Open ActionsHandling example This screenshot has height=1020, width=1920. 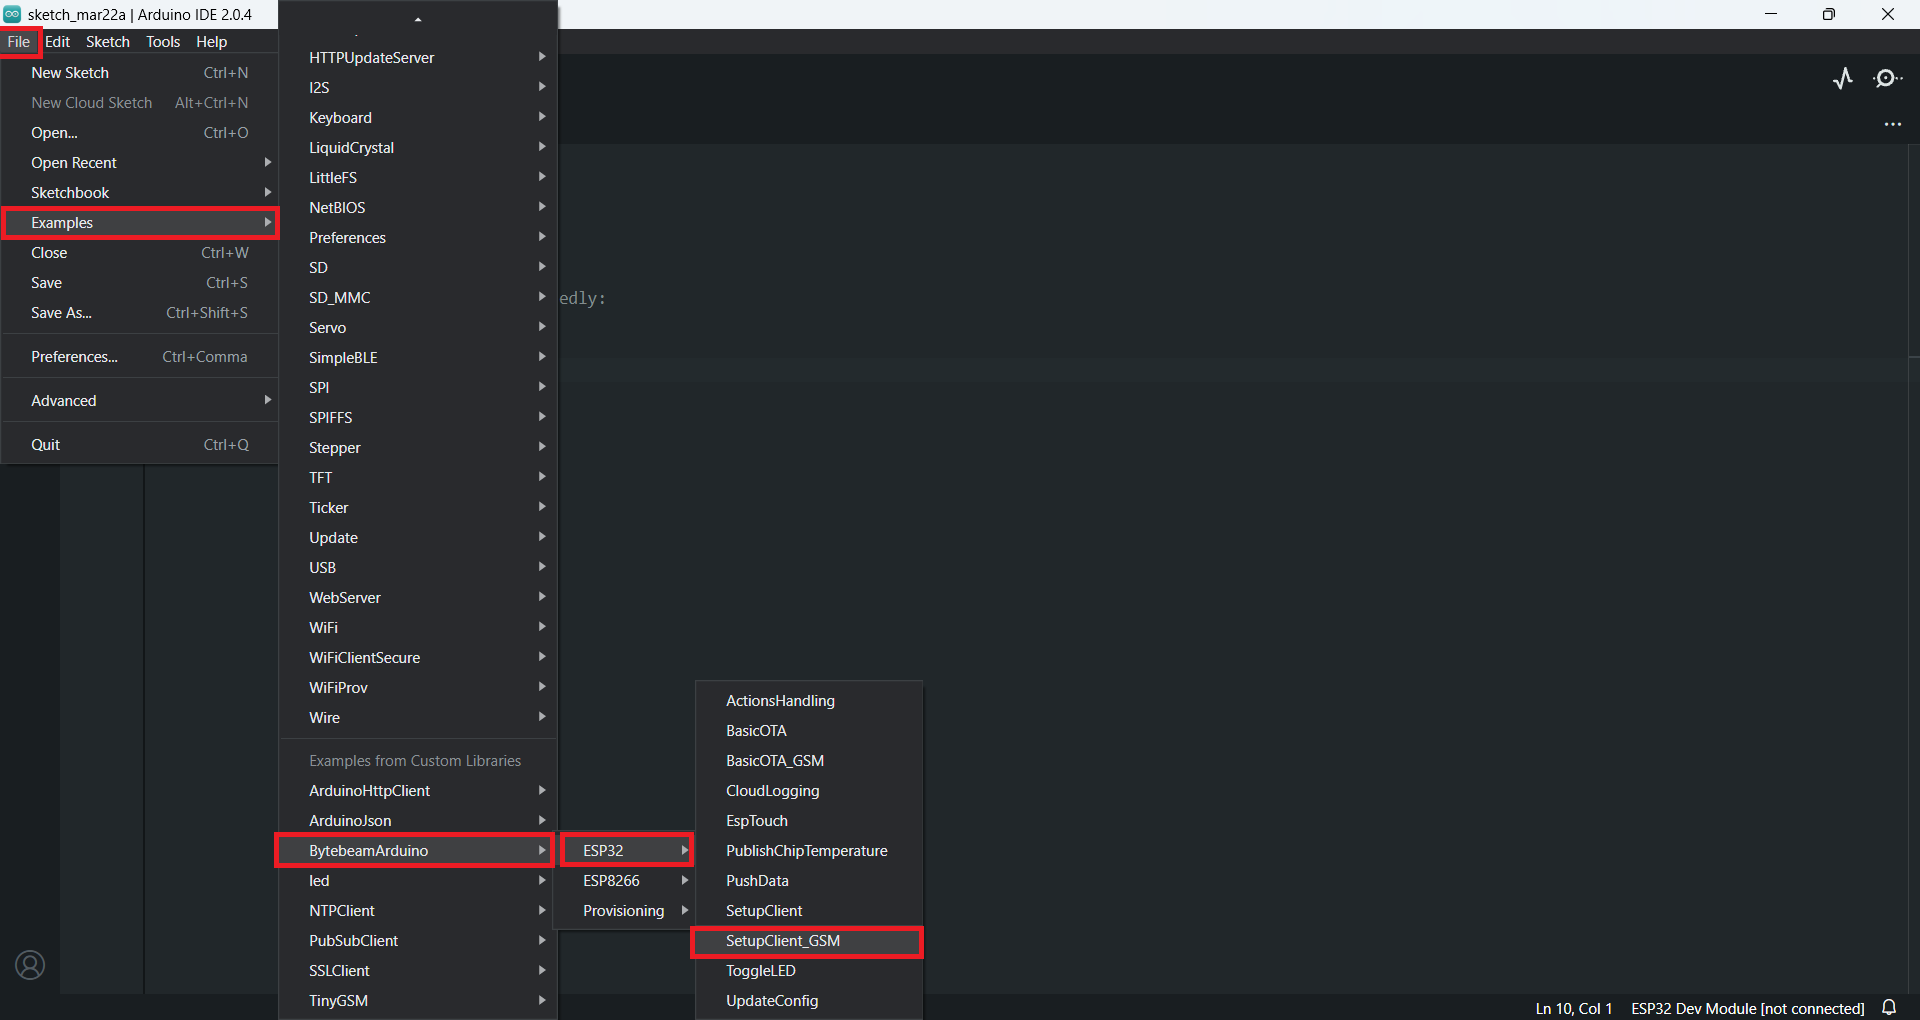[x=809, y=701]
